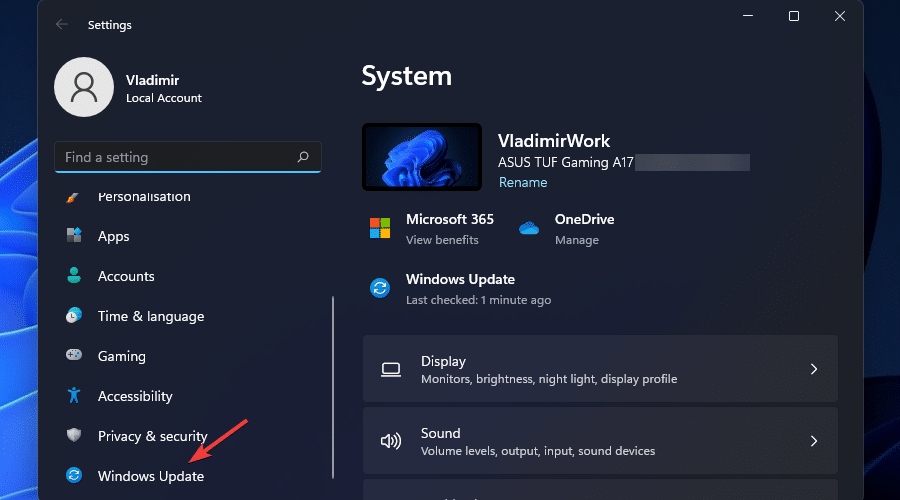This screenshot has height=500, width=900.
Task: Select Privacy & security in sidebar
Action: 153,436
